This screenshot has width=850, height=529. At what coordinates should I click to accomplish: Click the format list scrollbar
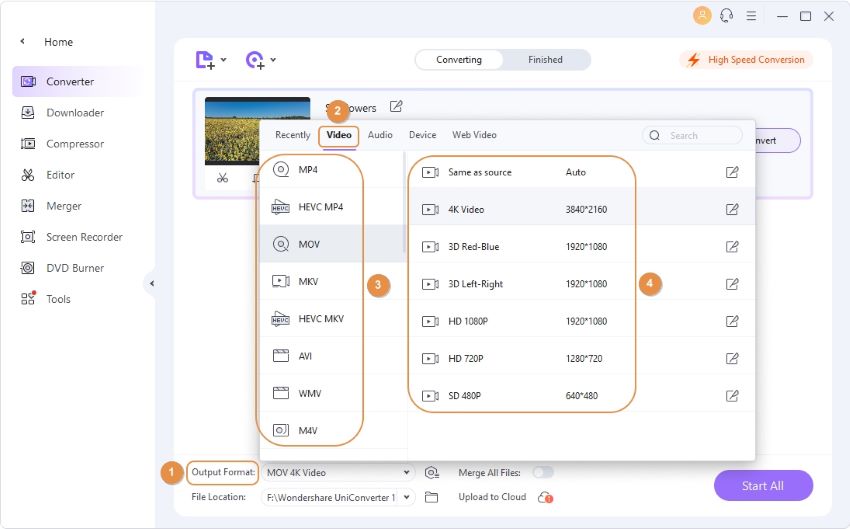(404, 202)
